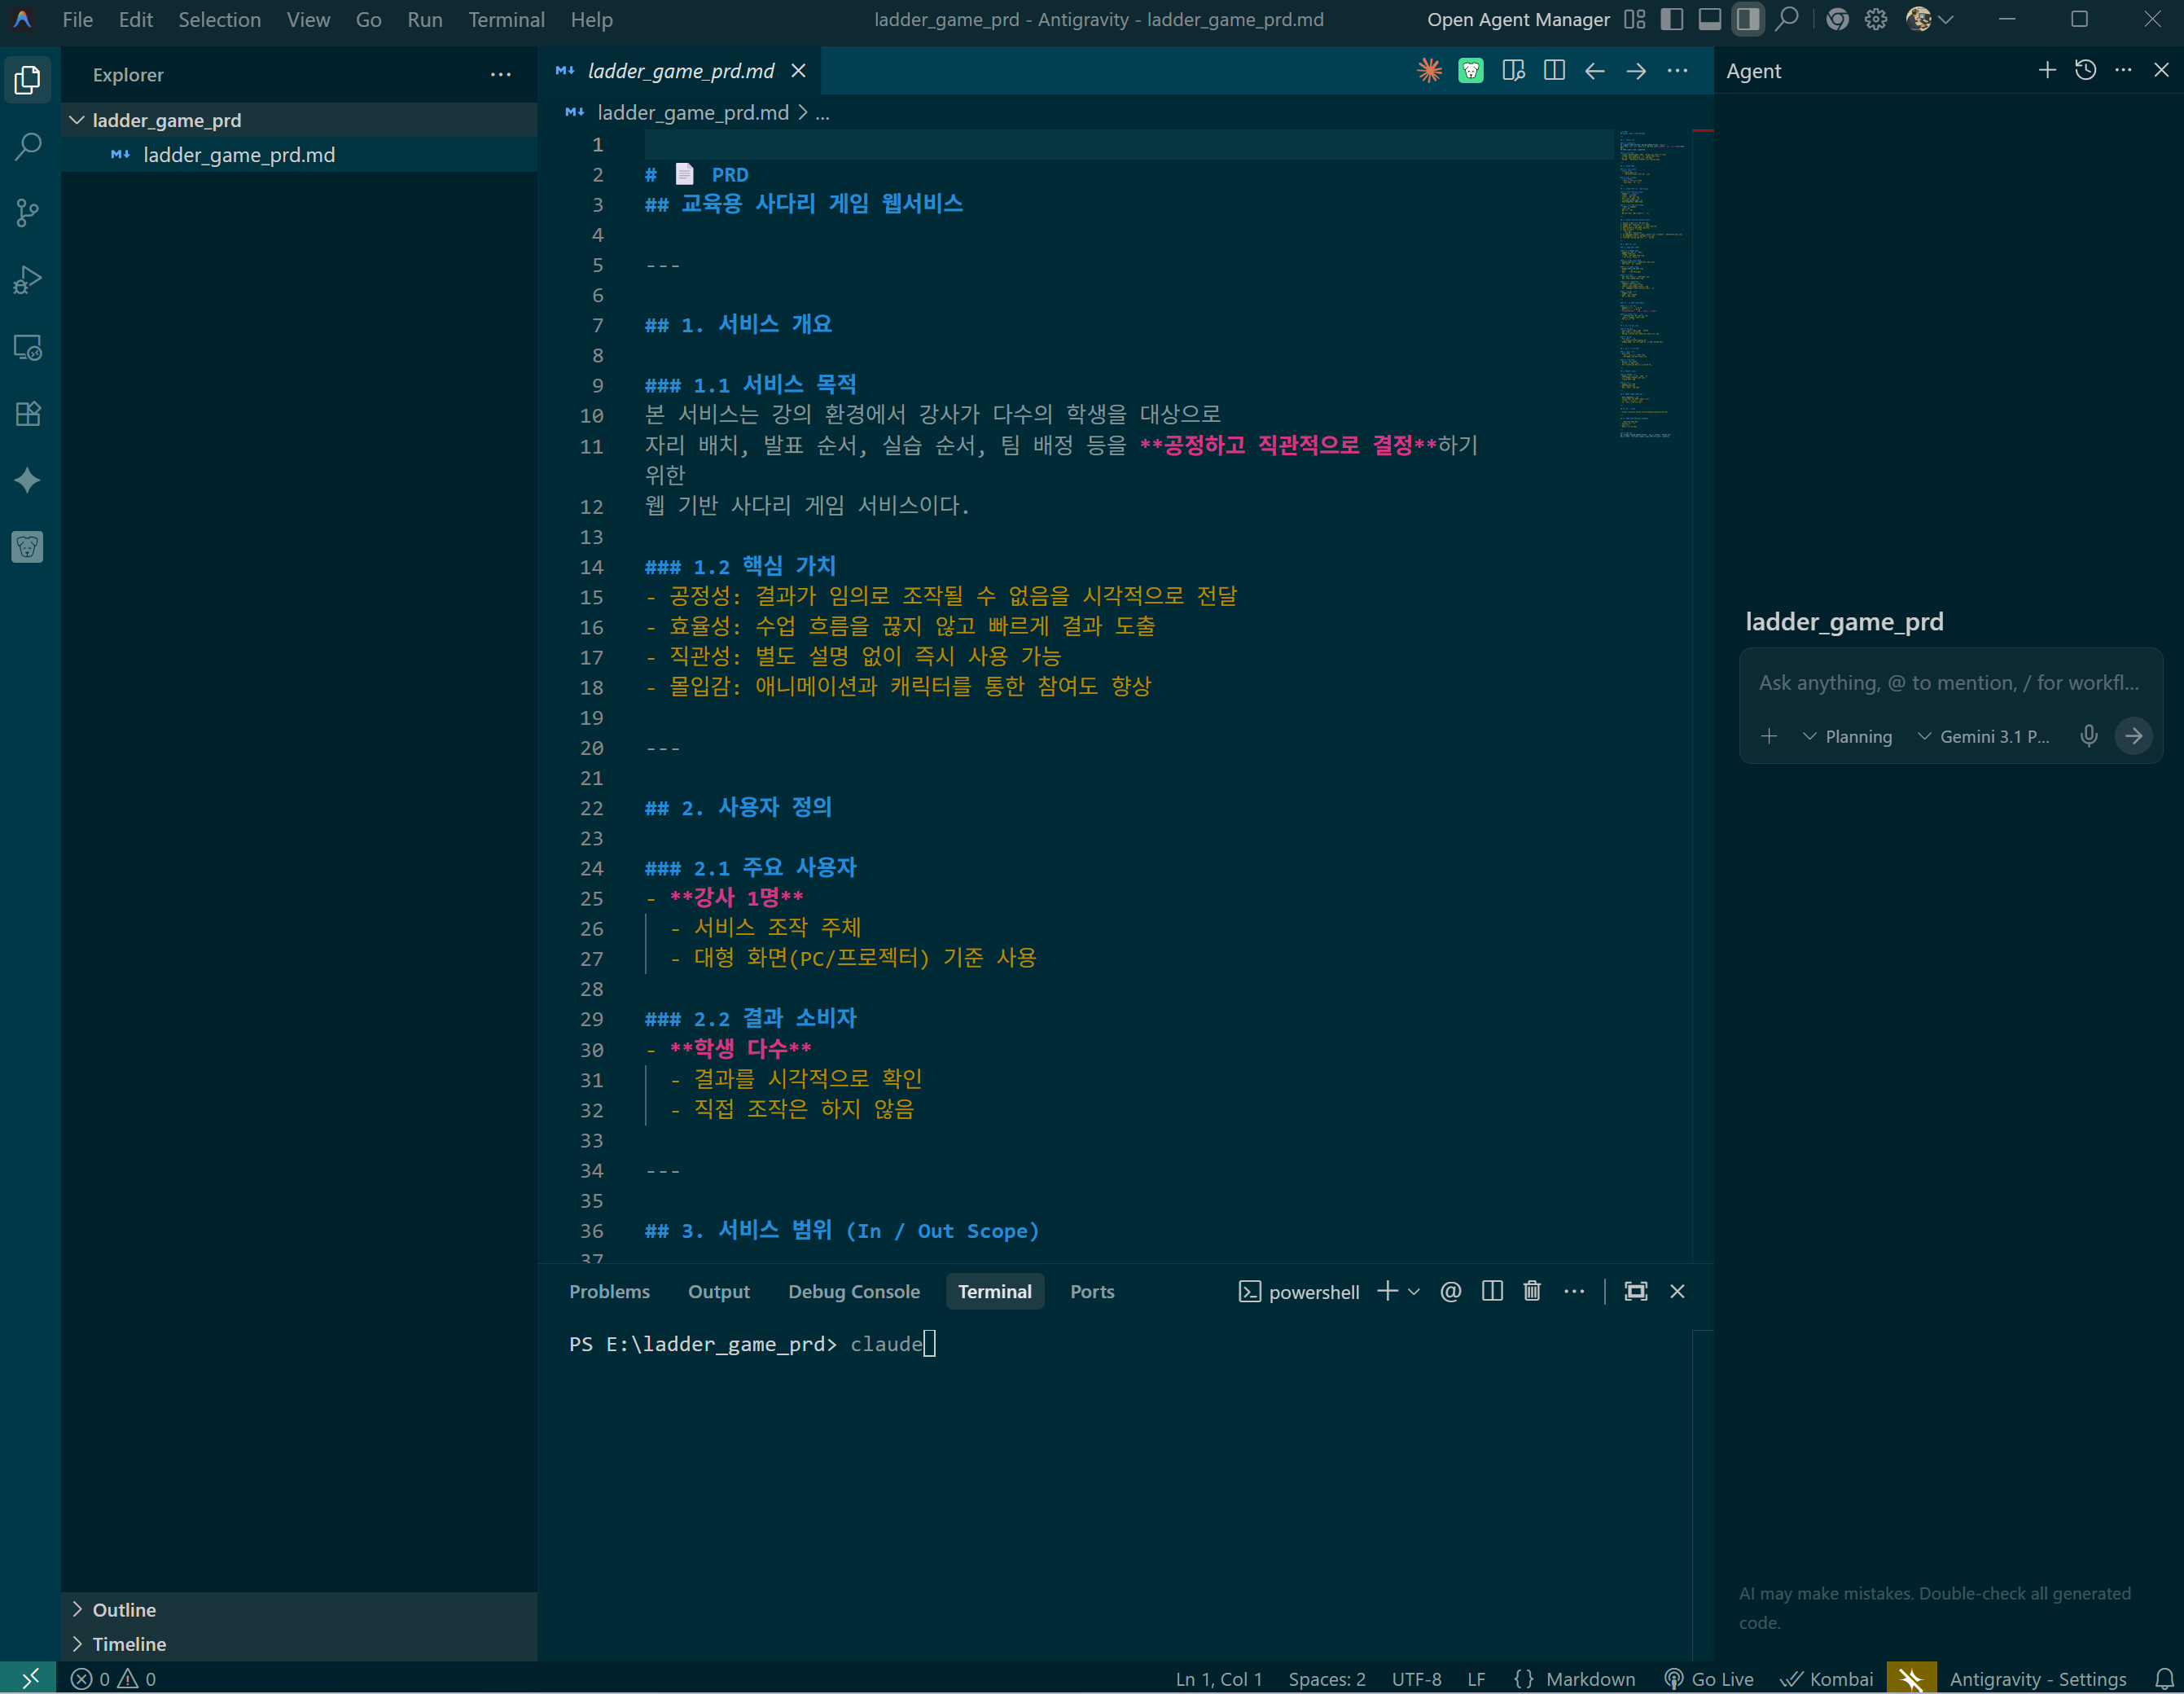Screen dimensions: 2184x1694
Task: Split the editor right
Action: tap(1554, 71)
